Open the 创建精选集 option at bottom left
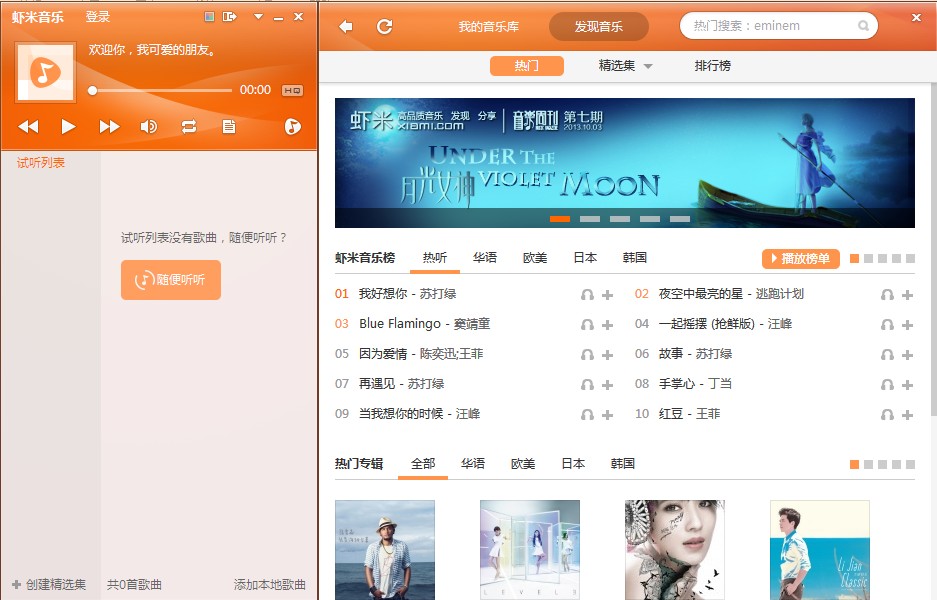Viewport: 937px width, 600px height. pyautogui.click(x=49, y=585)
